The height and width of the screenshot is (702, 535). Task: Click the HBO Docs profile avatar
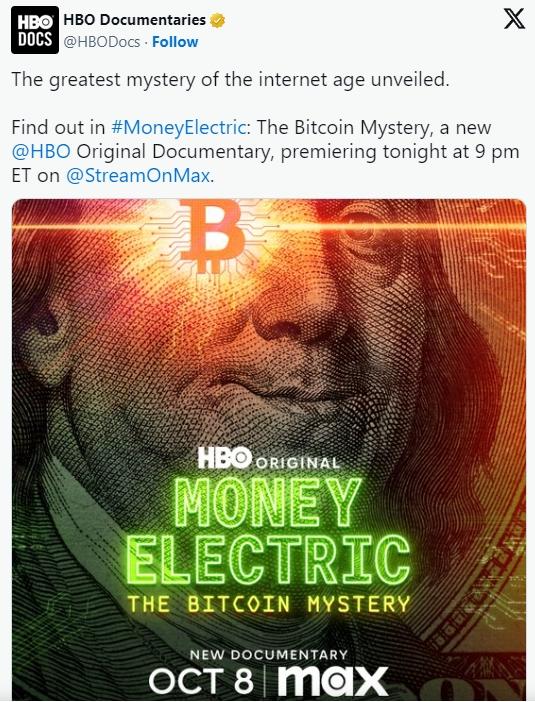tap(35, 30)
